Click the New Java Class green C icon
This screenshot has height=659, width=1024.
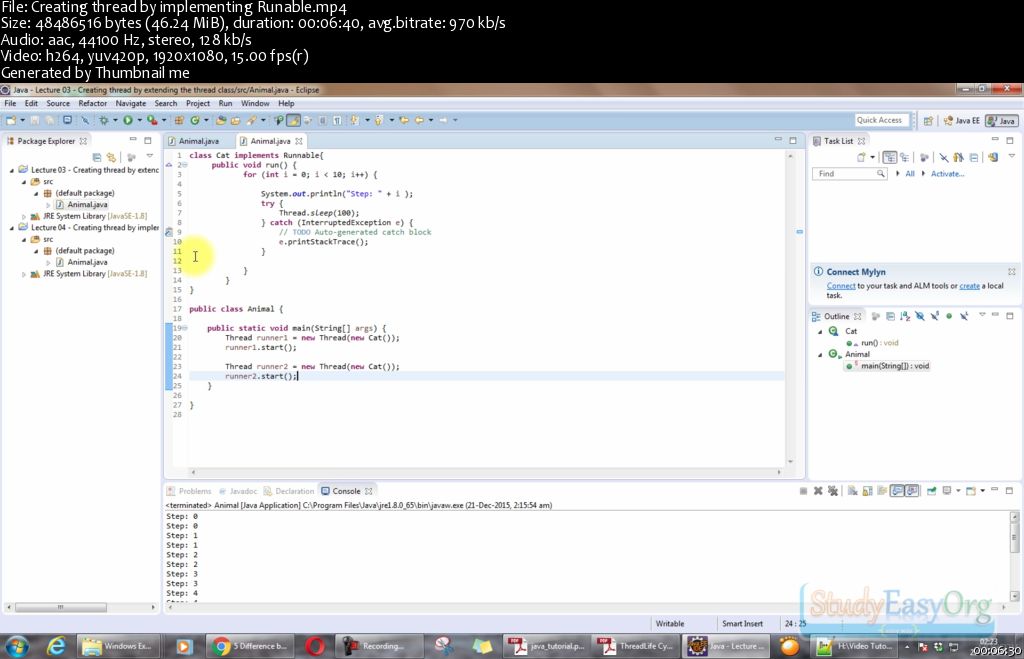[x=195, y=120]
